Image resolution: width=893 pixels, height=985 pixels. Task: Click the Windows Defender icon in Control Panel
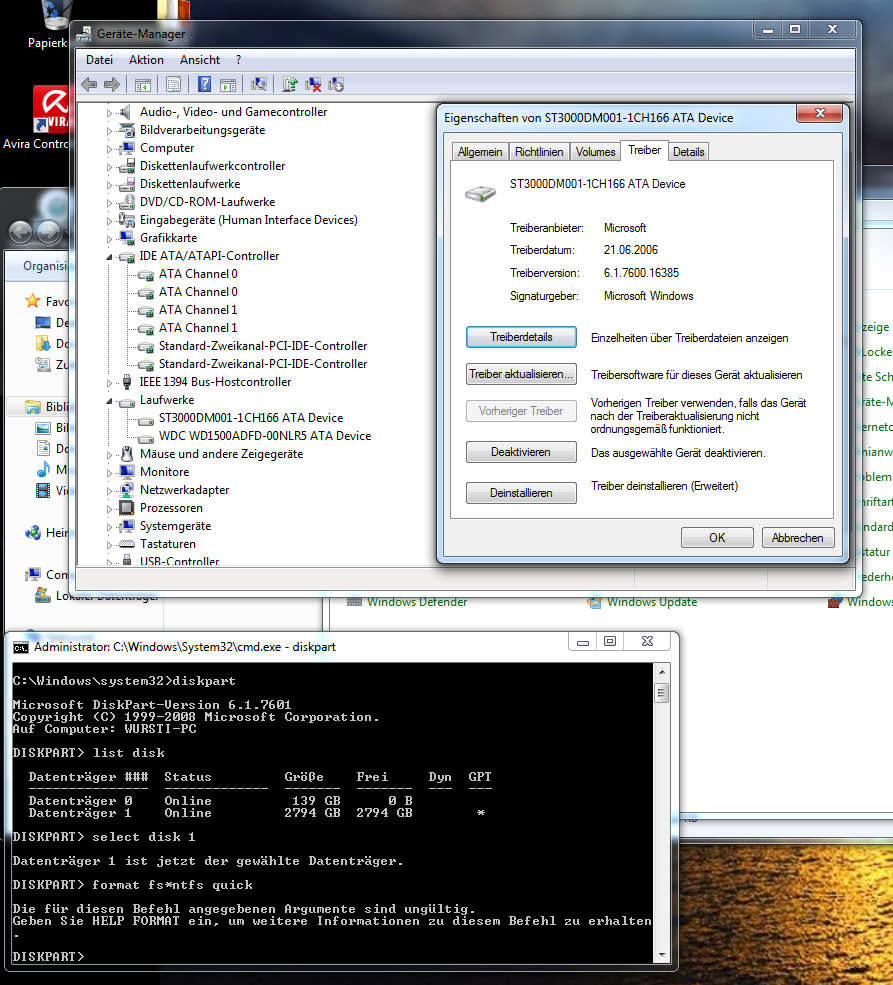354,602
